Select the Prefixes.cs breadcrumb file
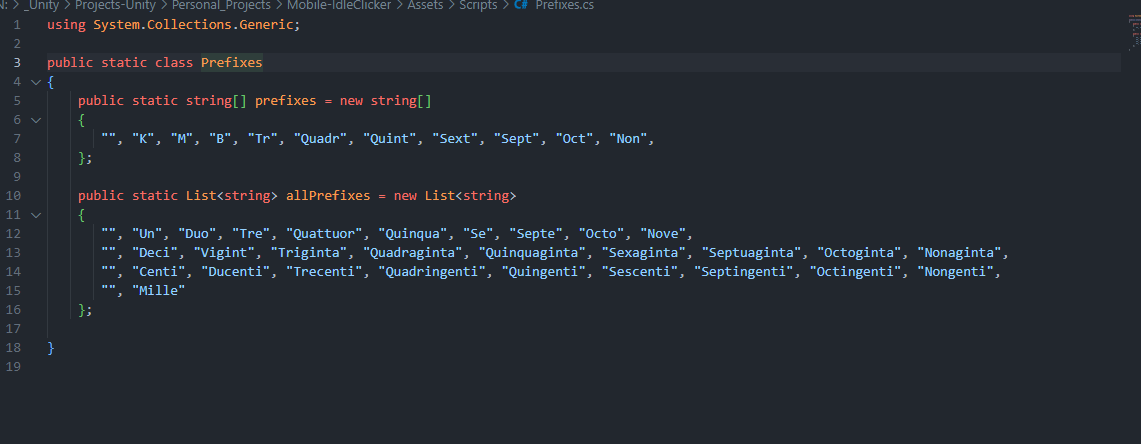The width and height of the screenshot is (1141, 444). [565, 6]
